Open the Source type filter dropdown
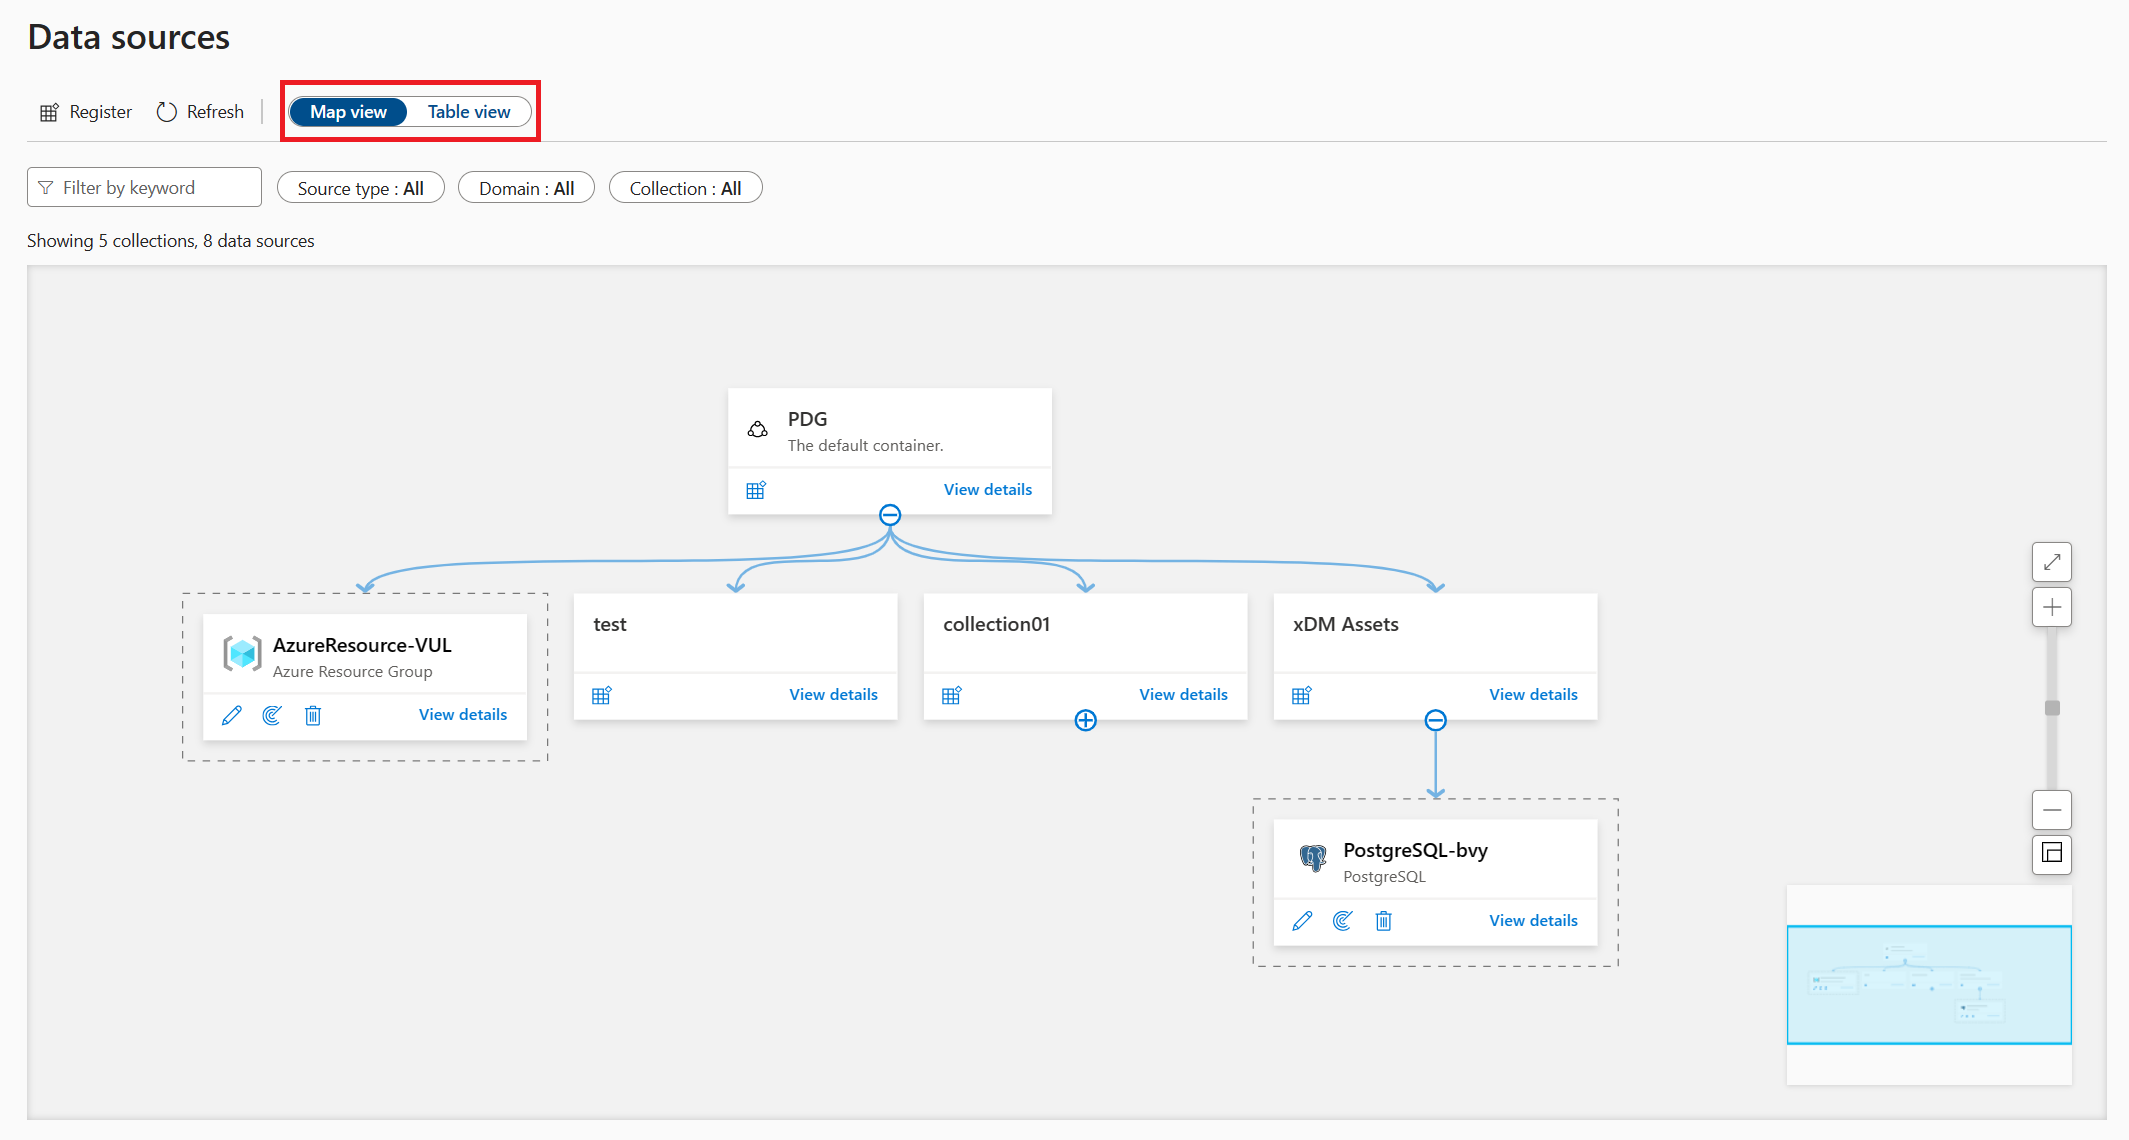 coord(360,188)
